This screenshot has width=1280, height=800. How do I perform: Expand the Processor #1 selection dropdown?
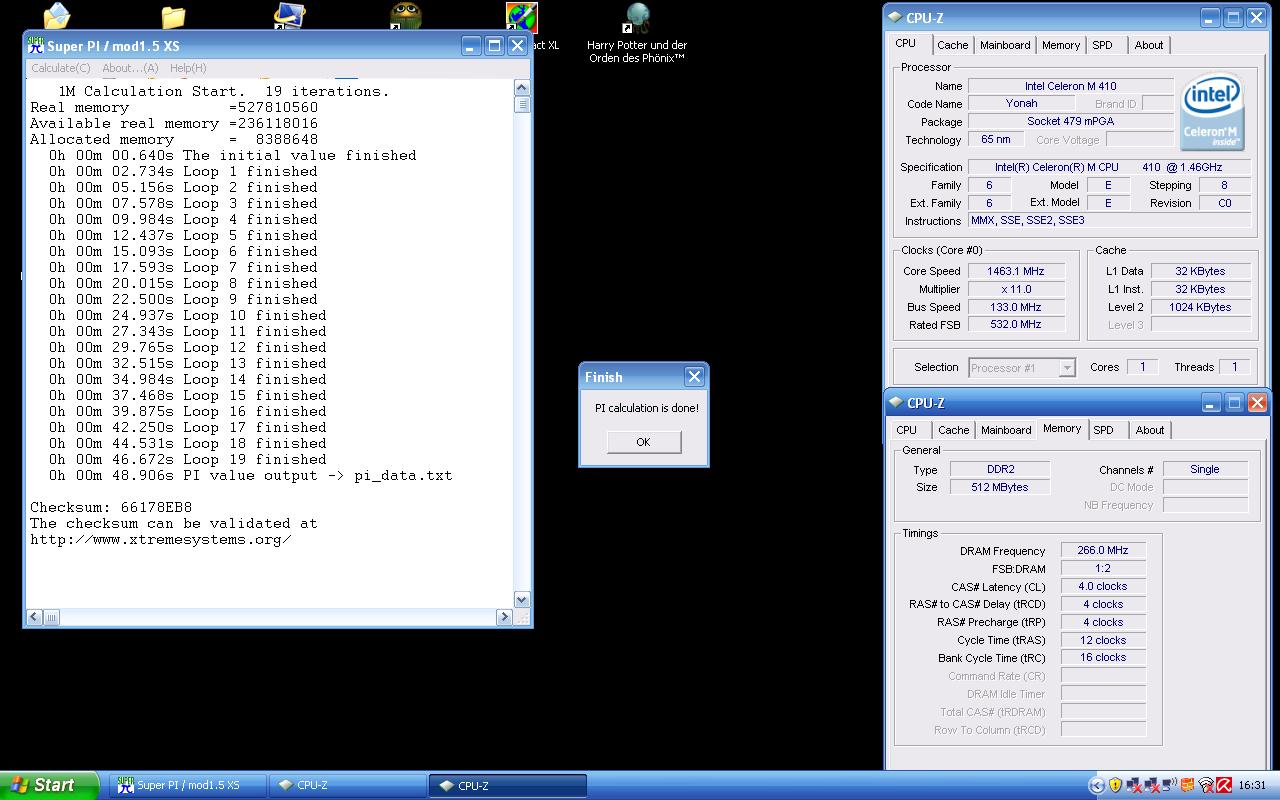pyautogui.click(x=1067, y=368)
